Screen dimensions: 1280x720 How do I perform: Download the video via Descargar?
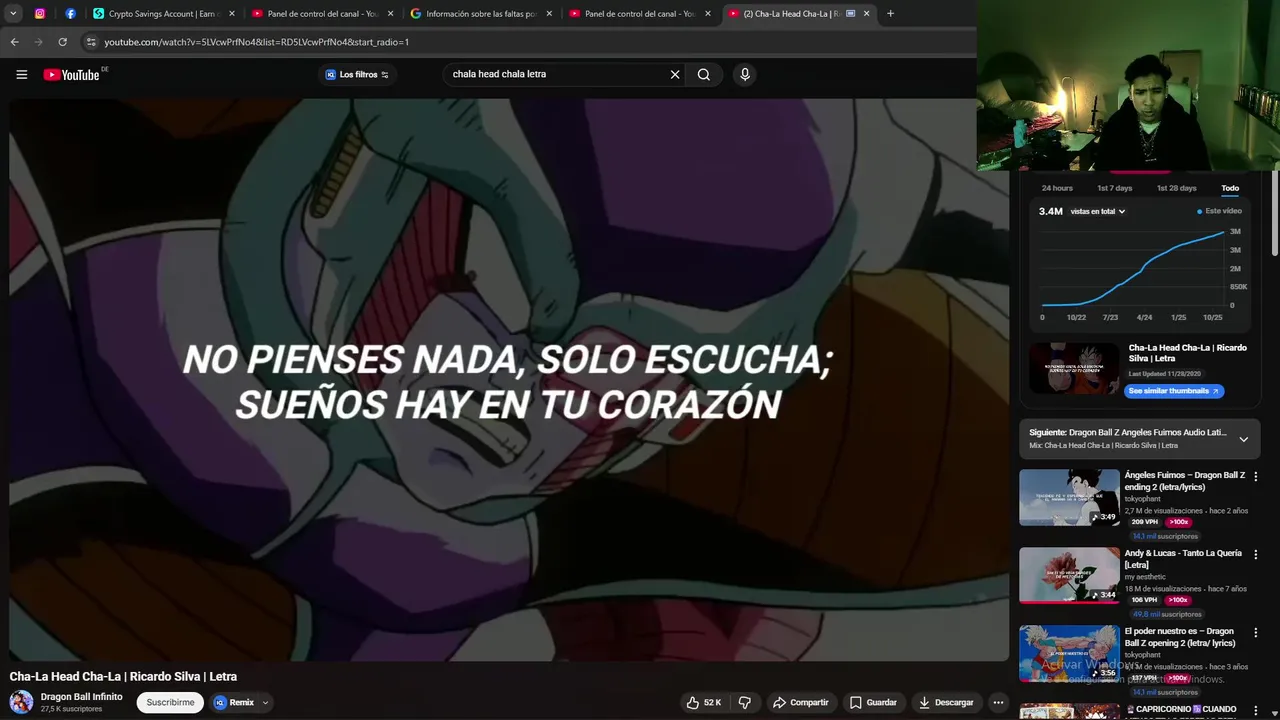point(946,702)
